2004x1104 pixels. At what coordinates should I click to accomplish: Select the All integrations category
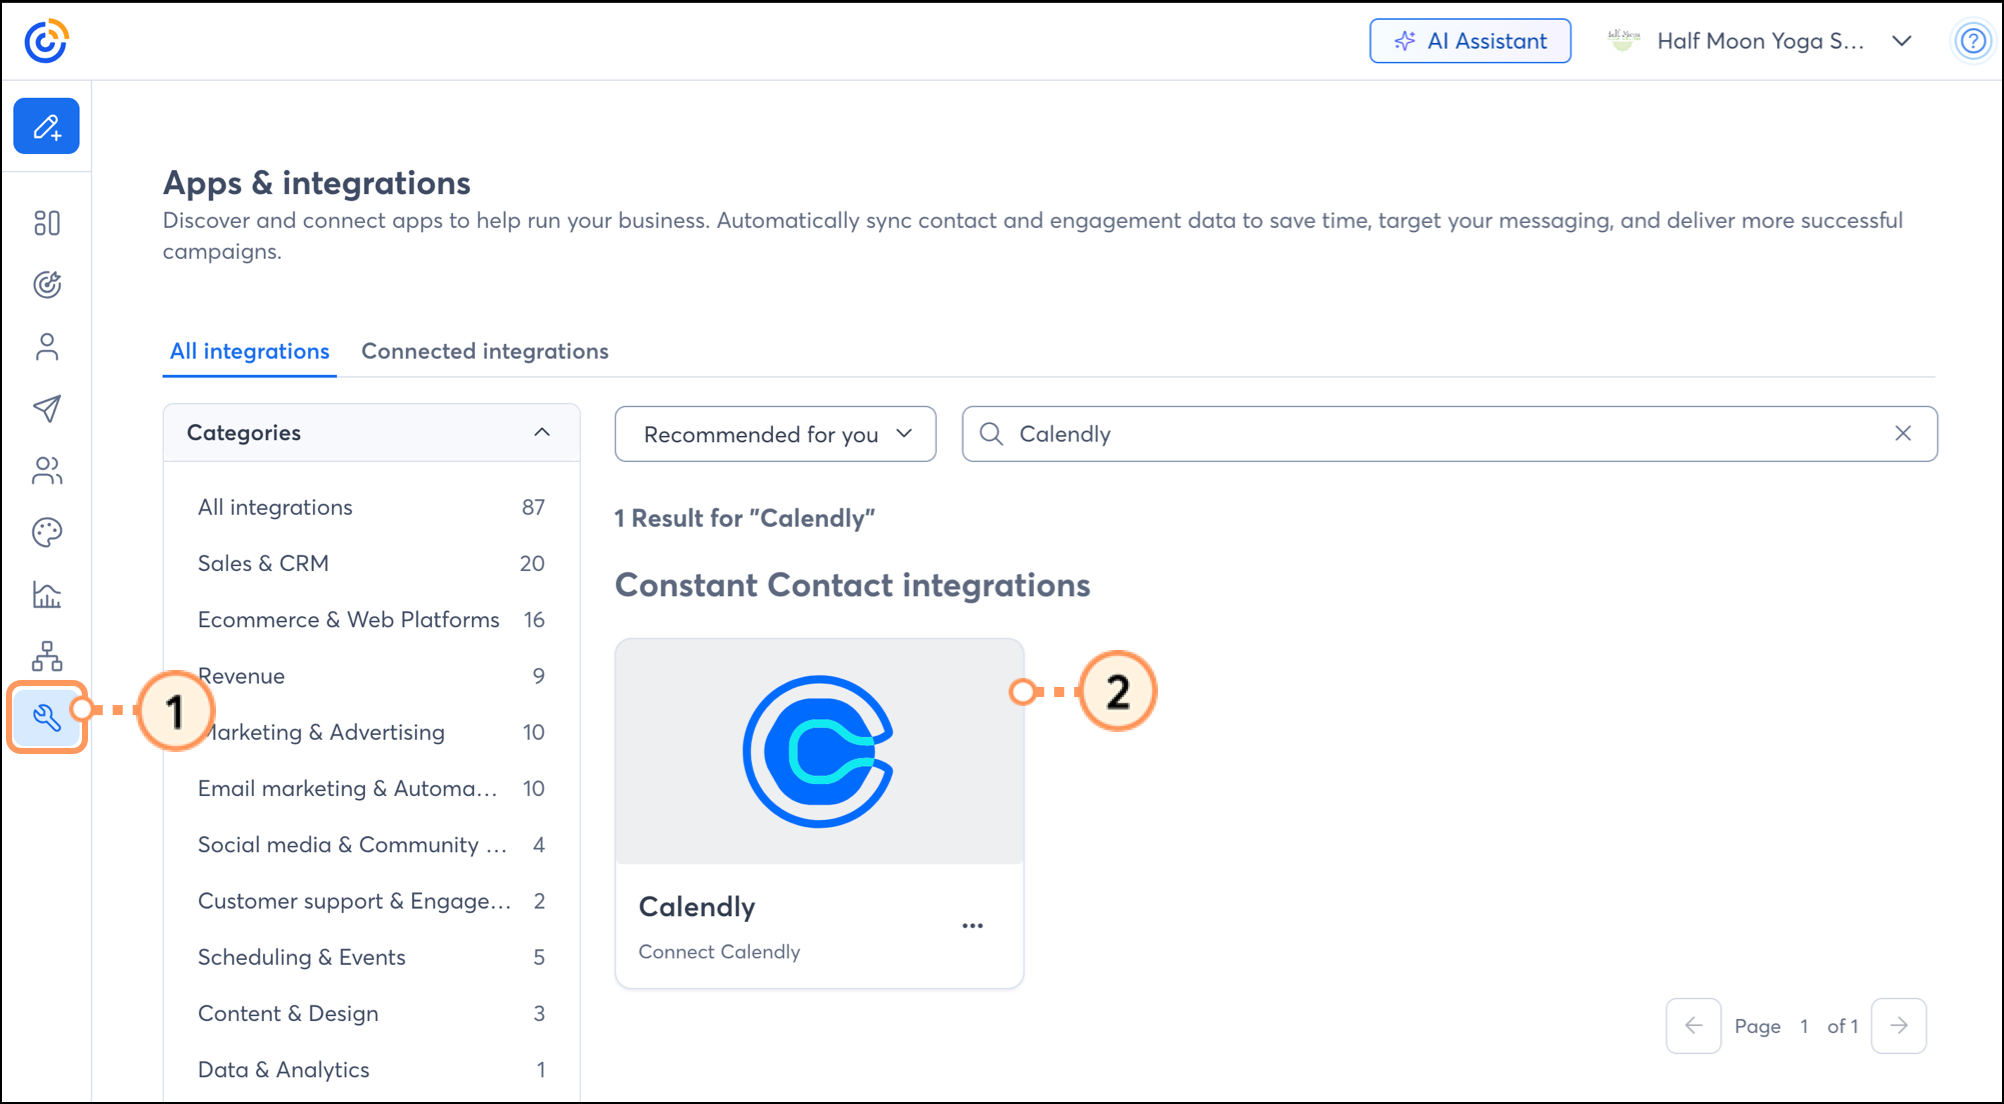371,507
